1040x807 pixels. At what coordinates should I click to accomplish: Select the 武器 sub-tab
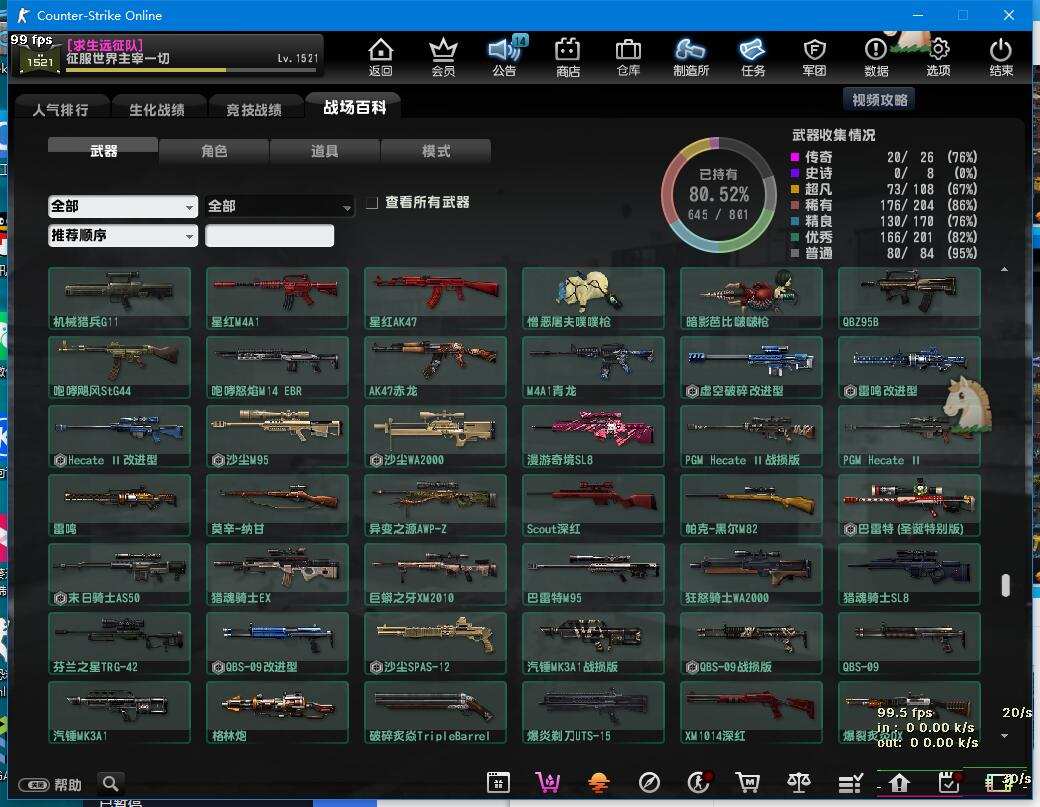[103, 151]
